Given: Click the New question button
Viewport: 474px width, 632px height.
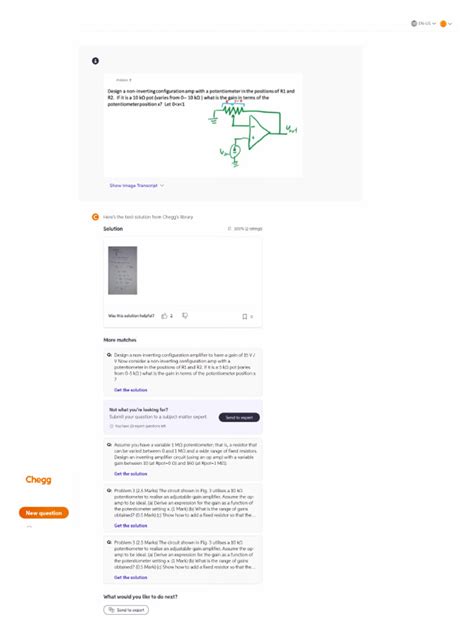Looking at the screenshot, I should 44,513.
